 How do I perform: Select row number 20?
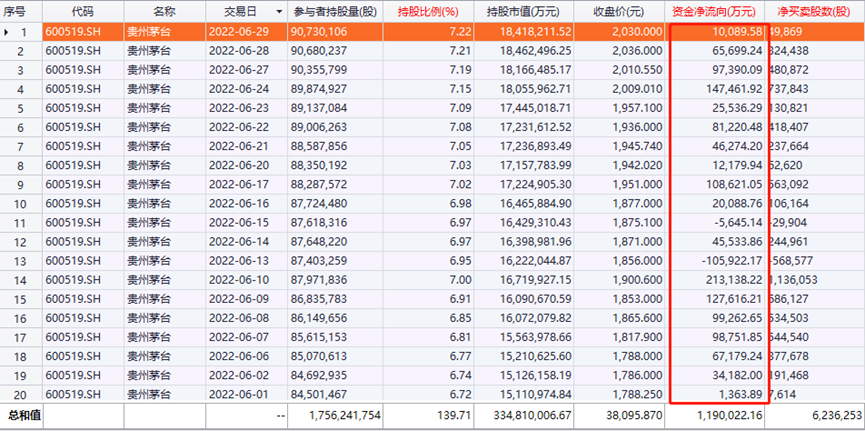(x=20, y=395)
